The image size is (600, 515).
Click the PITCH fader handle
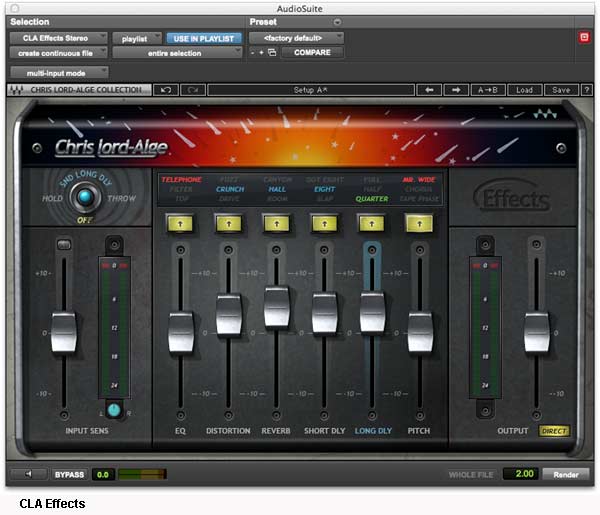[420, 332]
